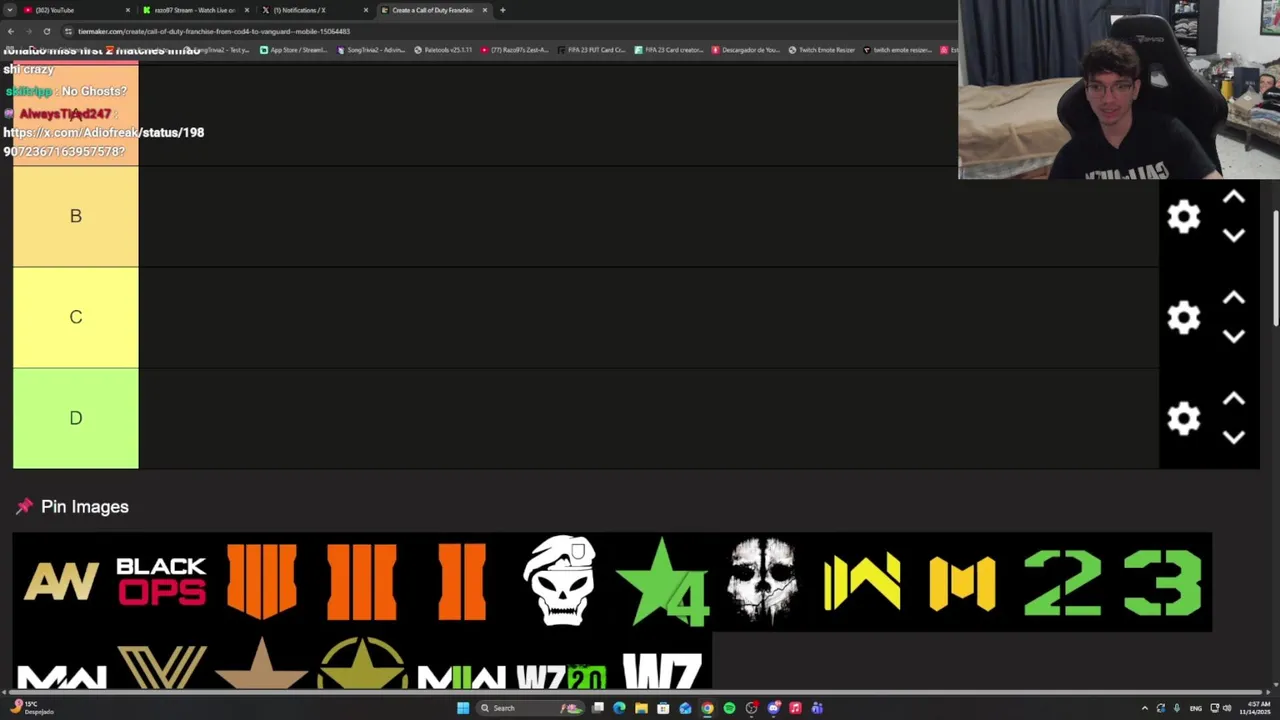1280x720 pixels.
Task: Select the Black Ops text logo image
Action: point(162,582)
